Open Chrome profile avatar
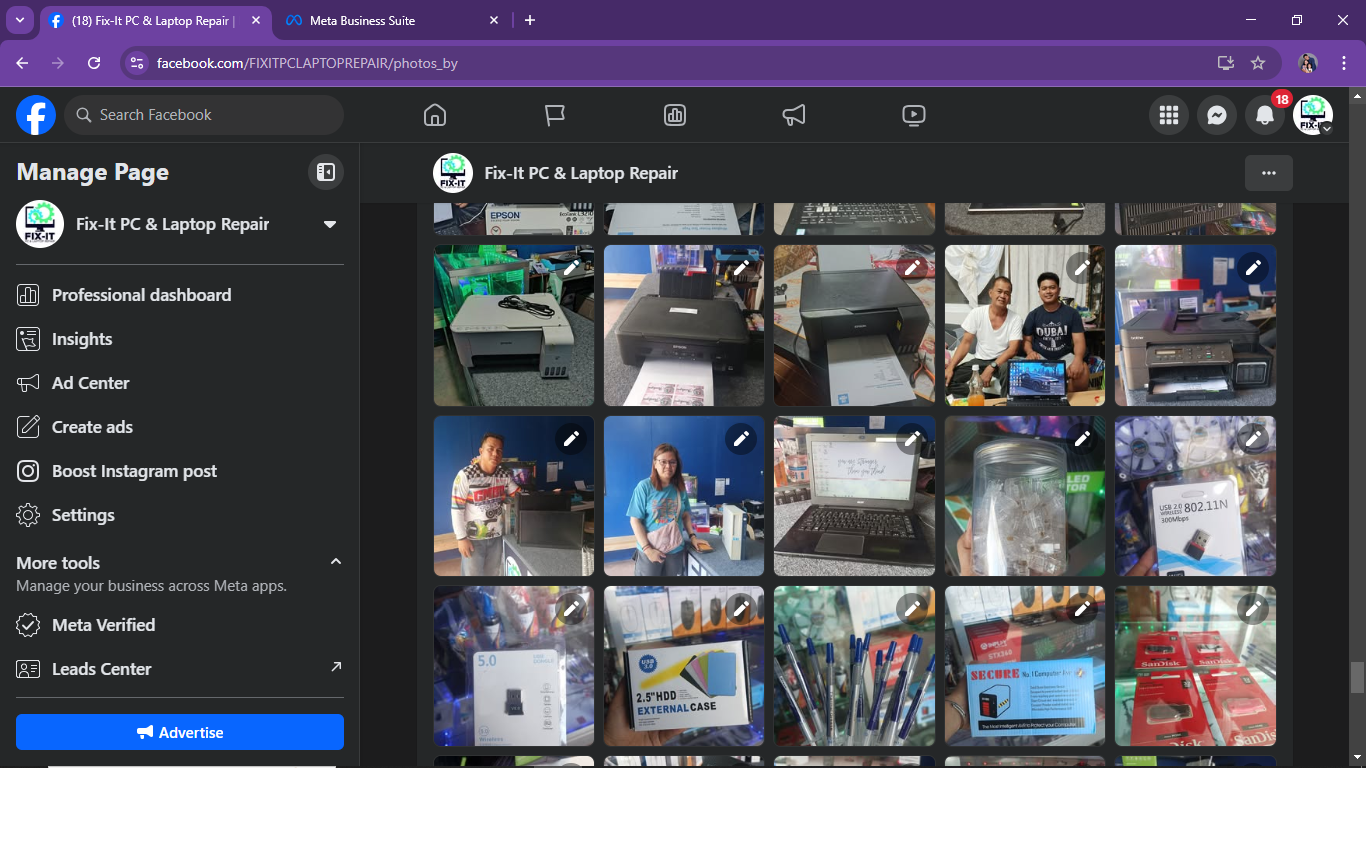1366x866 pixels. [x=1308, y=63]
